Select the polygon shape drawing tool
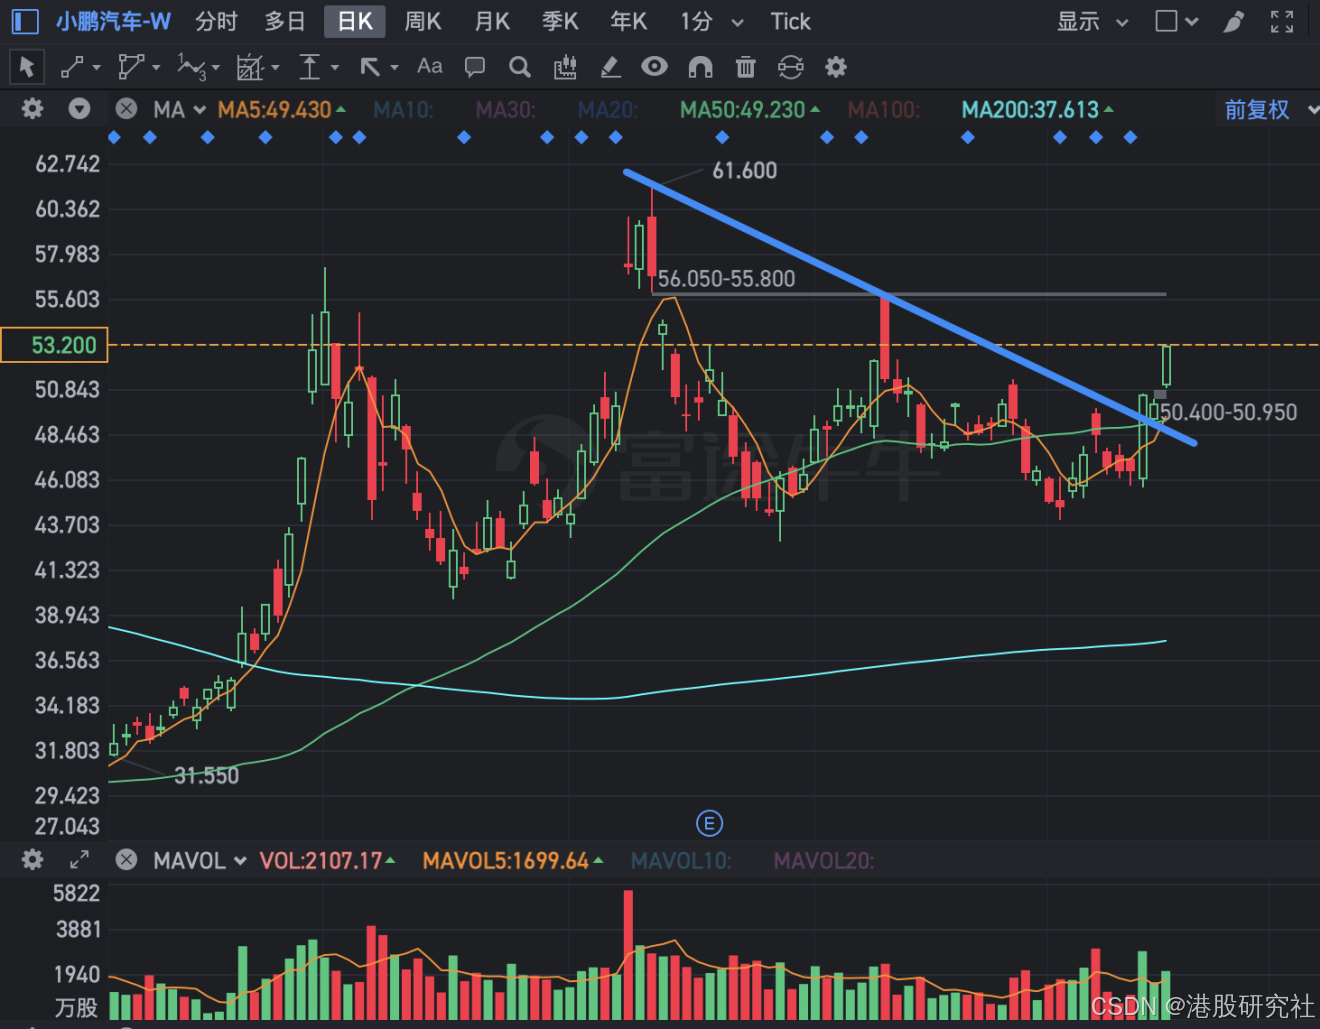 point(131,67)
